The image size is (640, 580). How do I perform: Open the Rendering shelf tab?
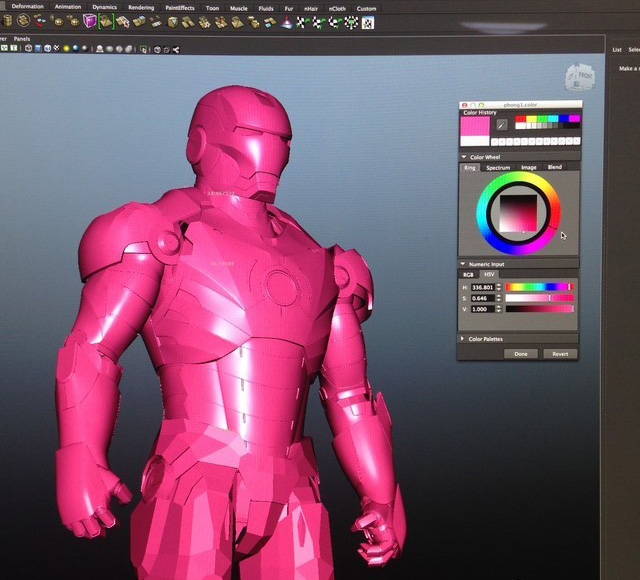click(141, 7)
